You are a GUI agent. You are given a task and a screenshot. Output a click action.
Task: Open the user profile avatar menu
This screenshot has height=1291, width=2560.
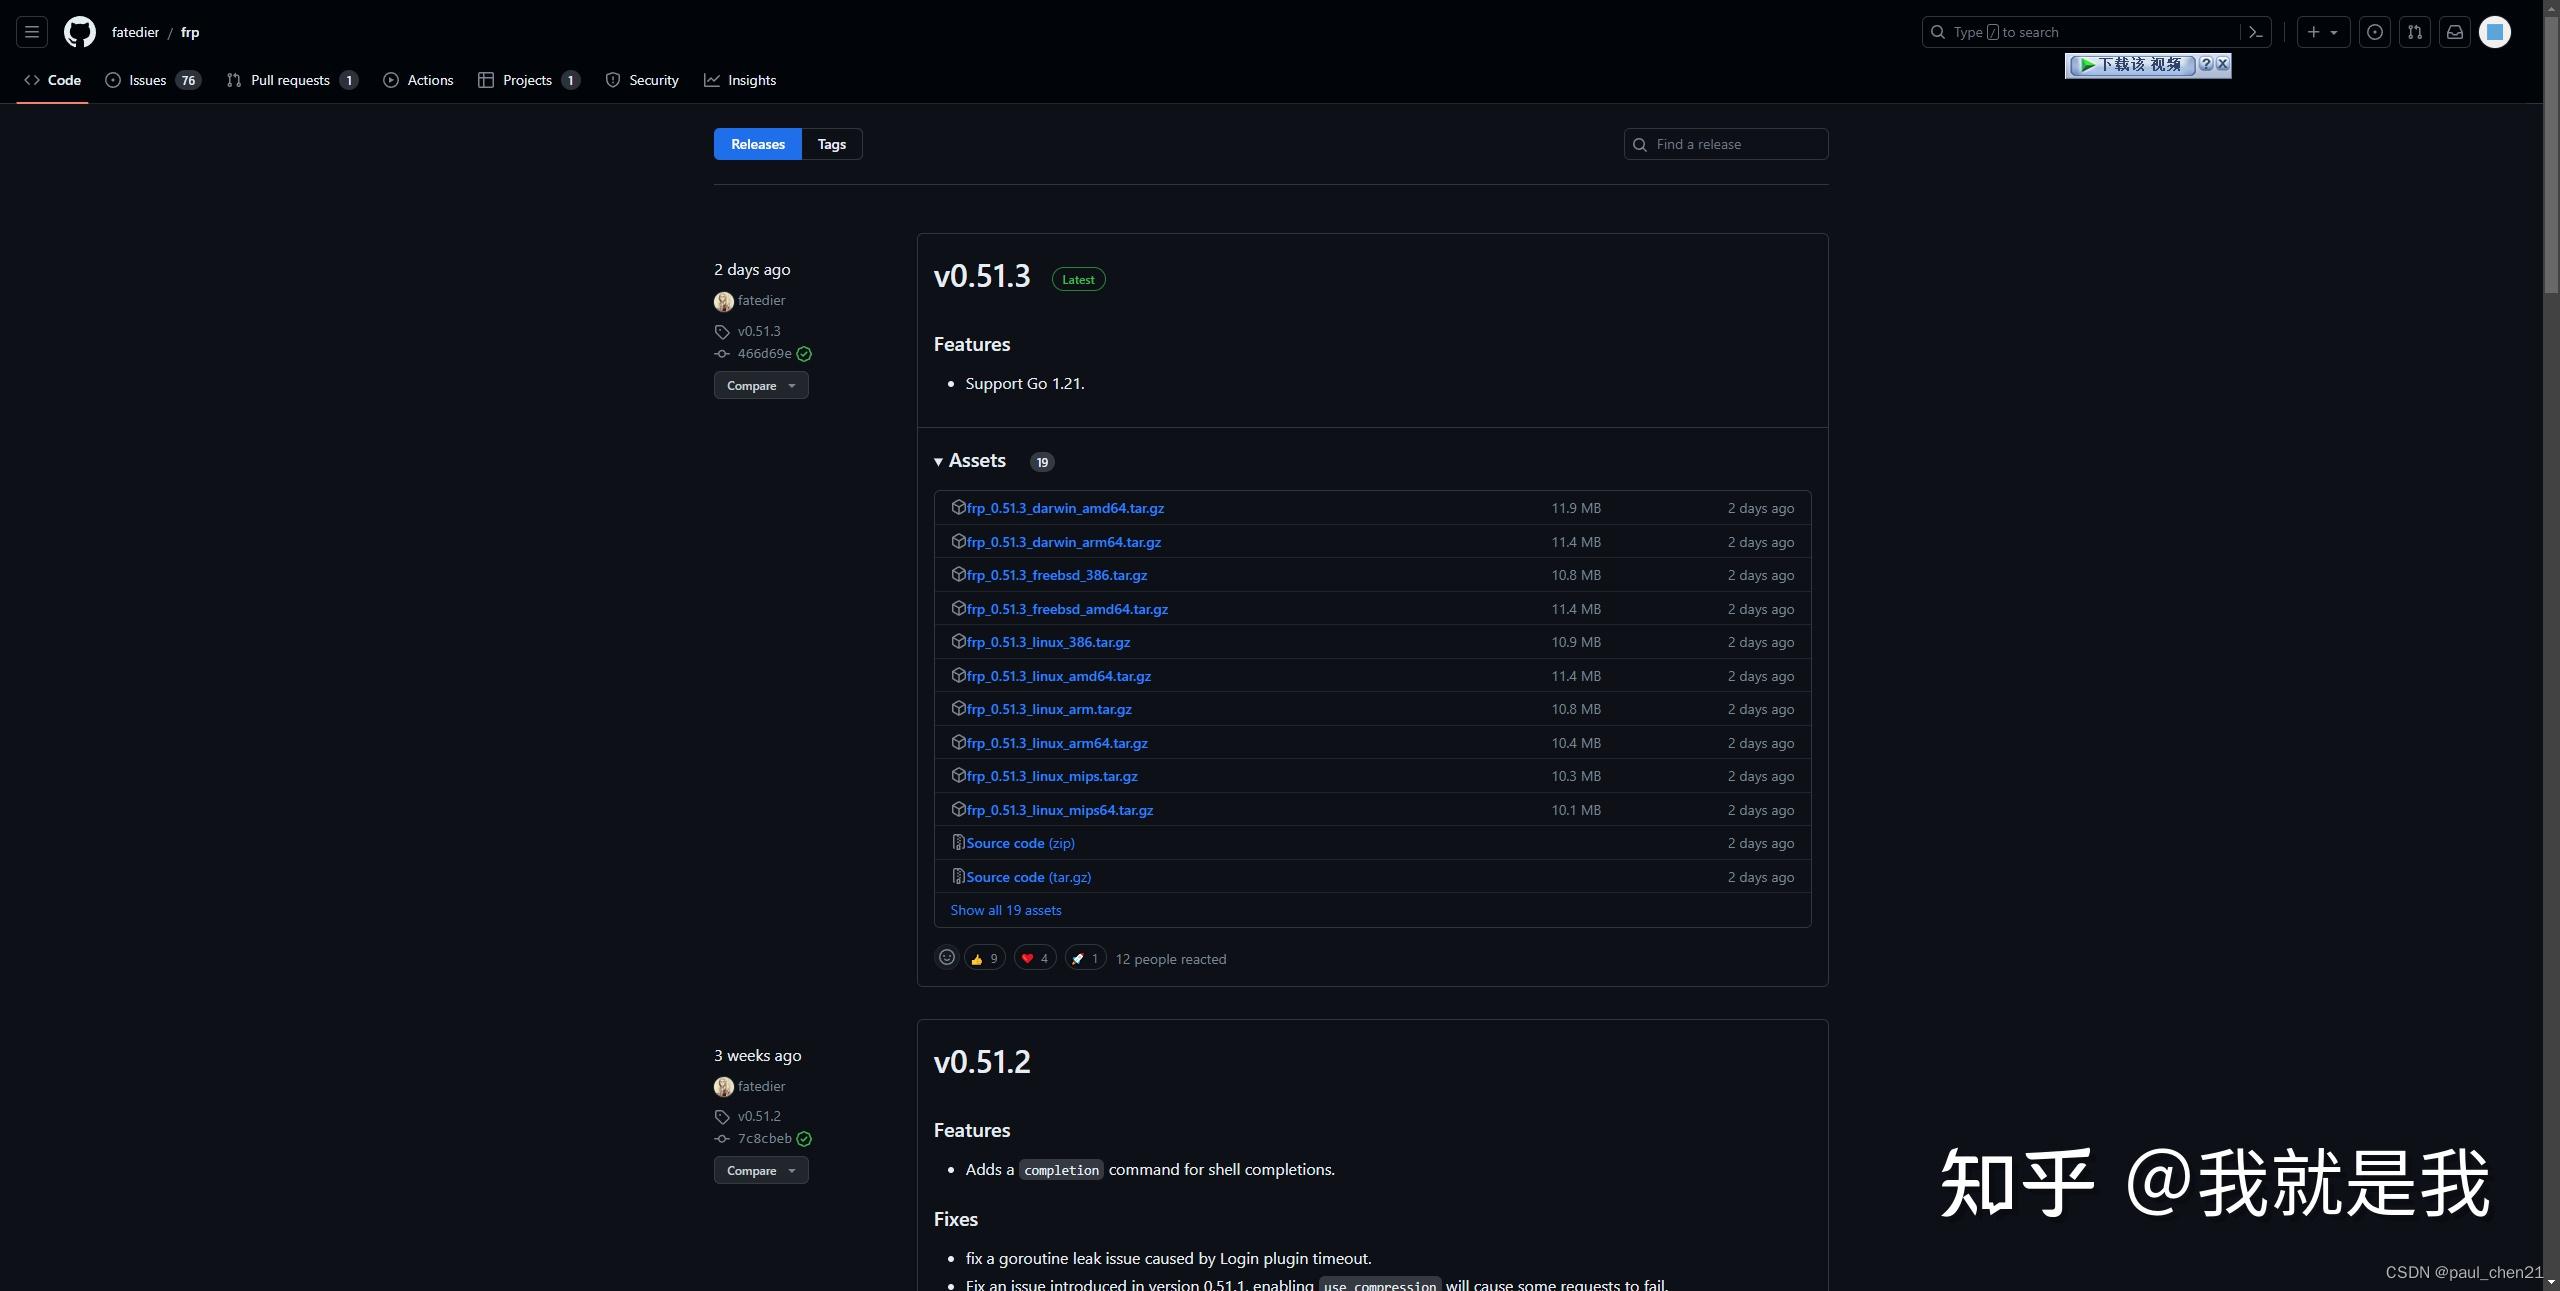(x=2495, y=32)
